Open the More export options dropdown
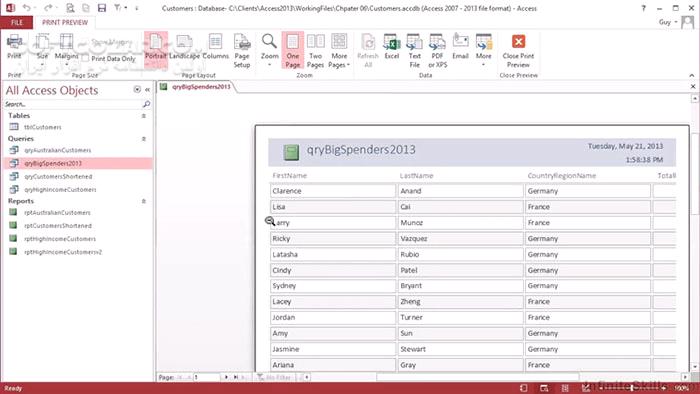This screenshot has height=394, width=700. (x=483, y=50)
